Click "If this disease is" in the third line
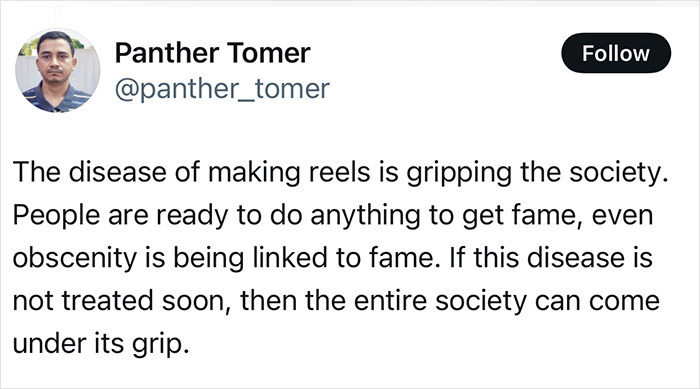 [x=551, y=258]
